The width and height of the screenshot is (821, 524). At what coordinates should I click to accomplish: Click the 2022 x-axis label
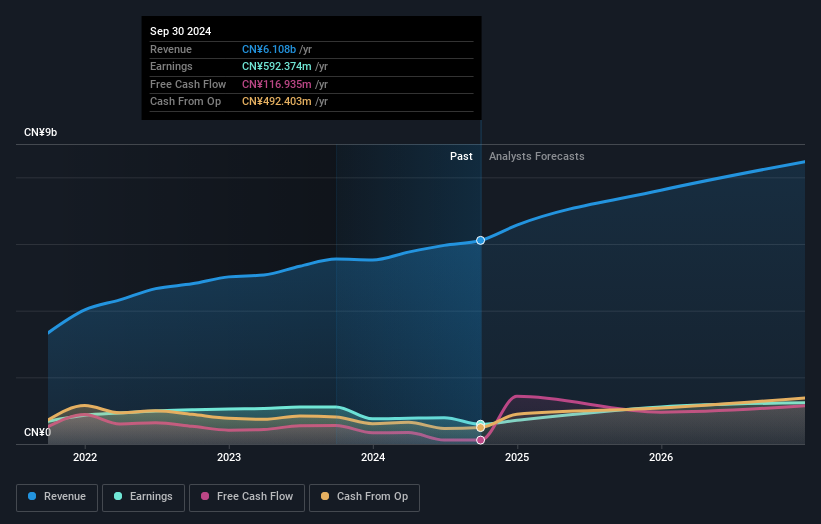pos(85,457)
